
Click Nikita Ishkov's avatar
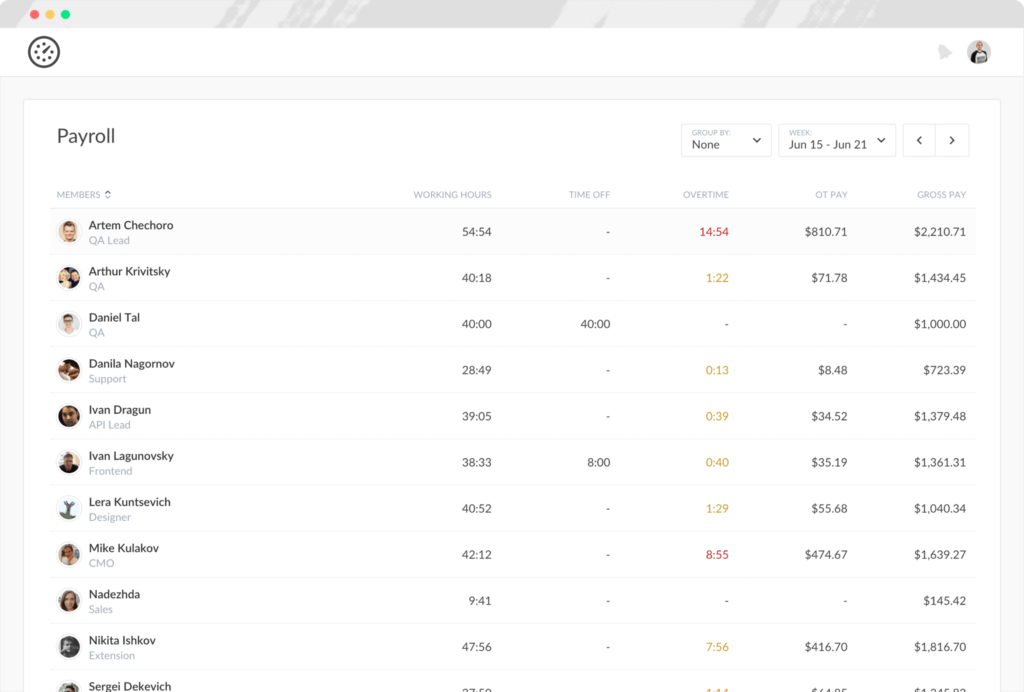(x=69, y=647)
